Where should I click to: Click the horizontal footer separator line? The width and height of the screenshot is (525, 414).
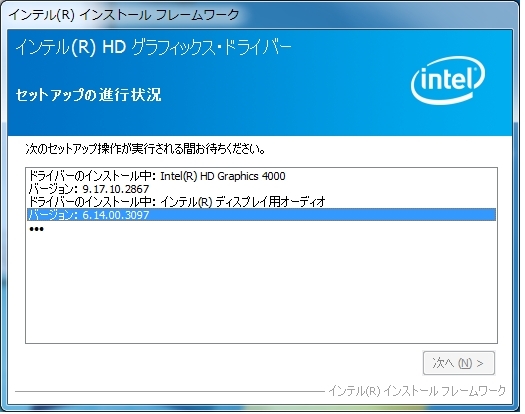click(169, 391)
